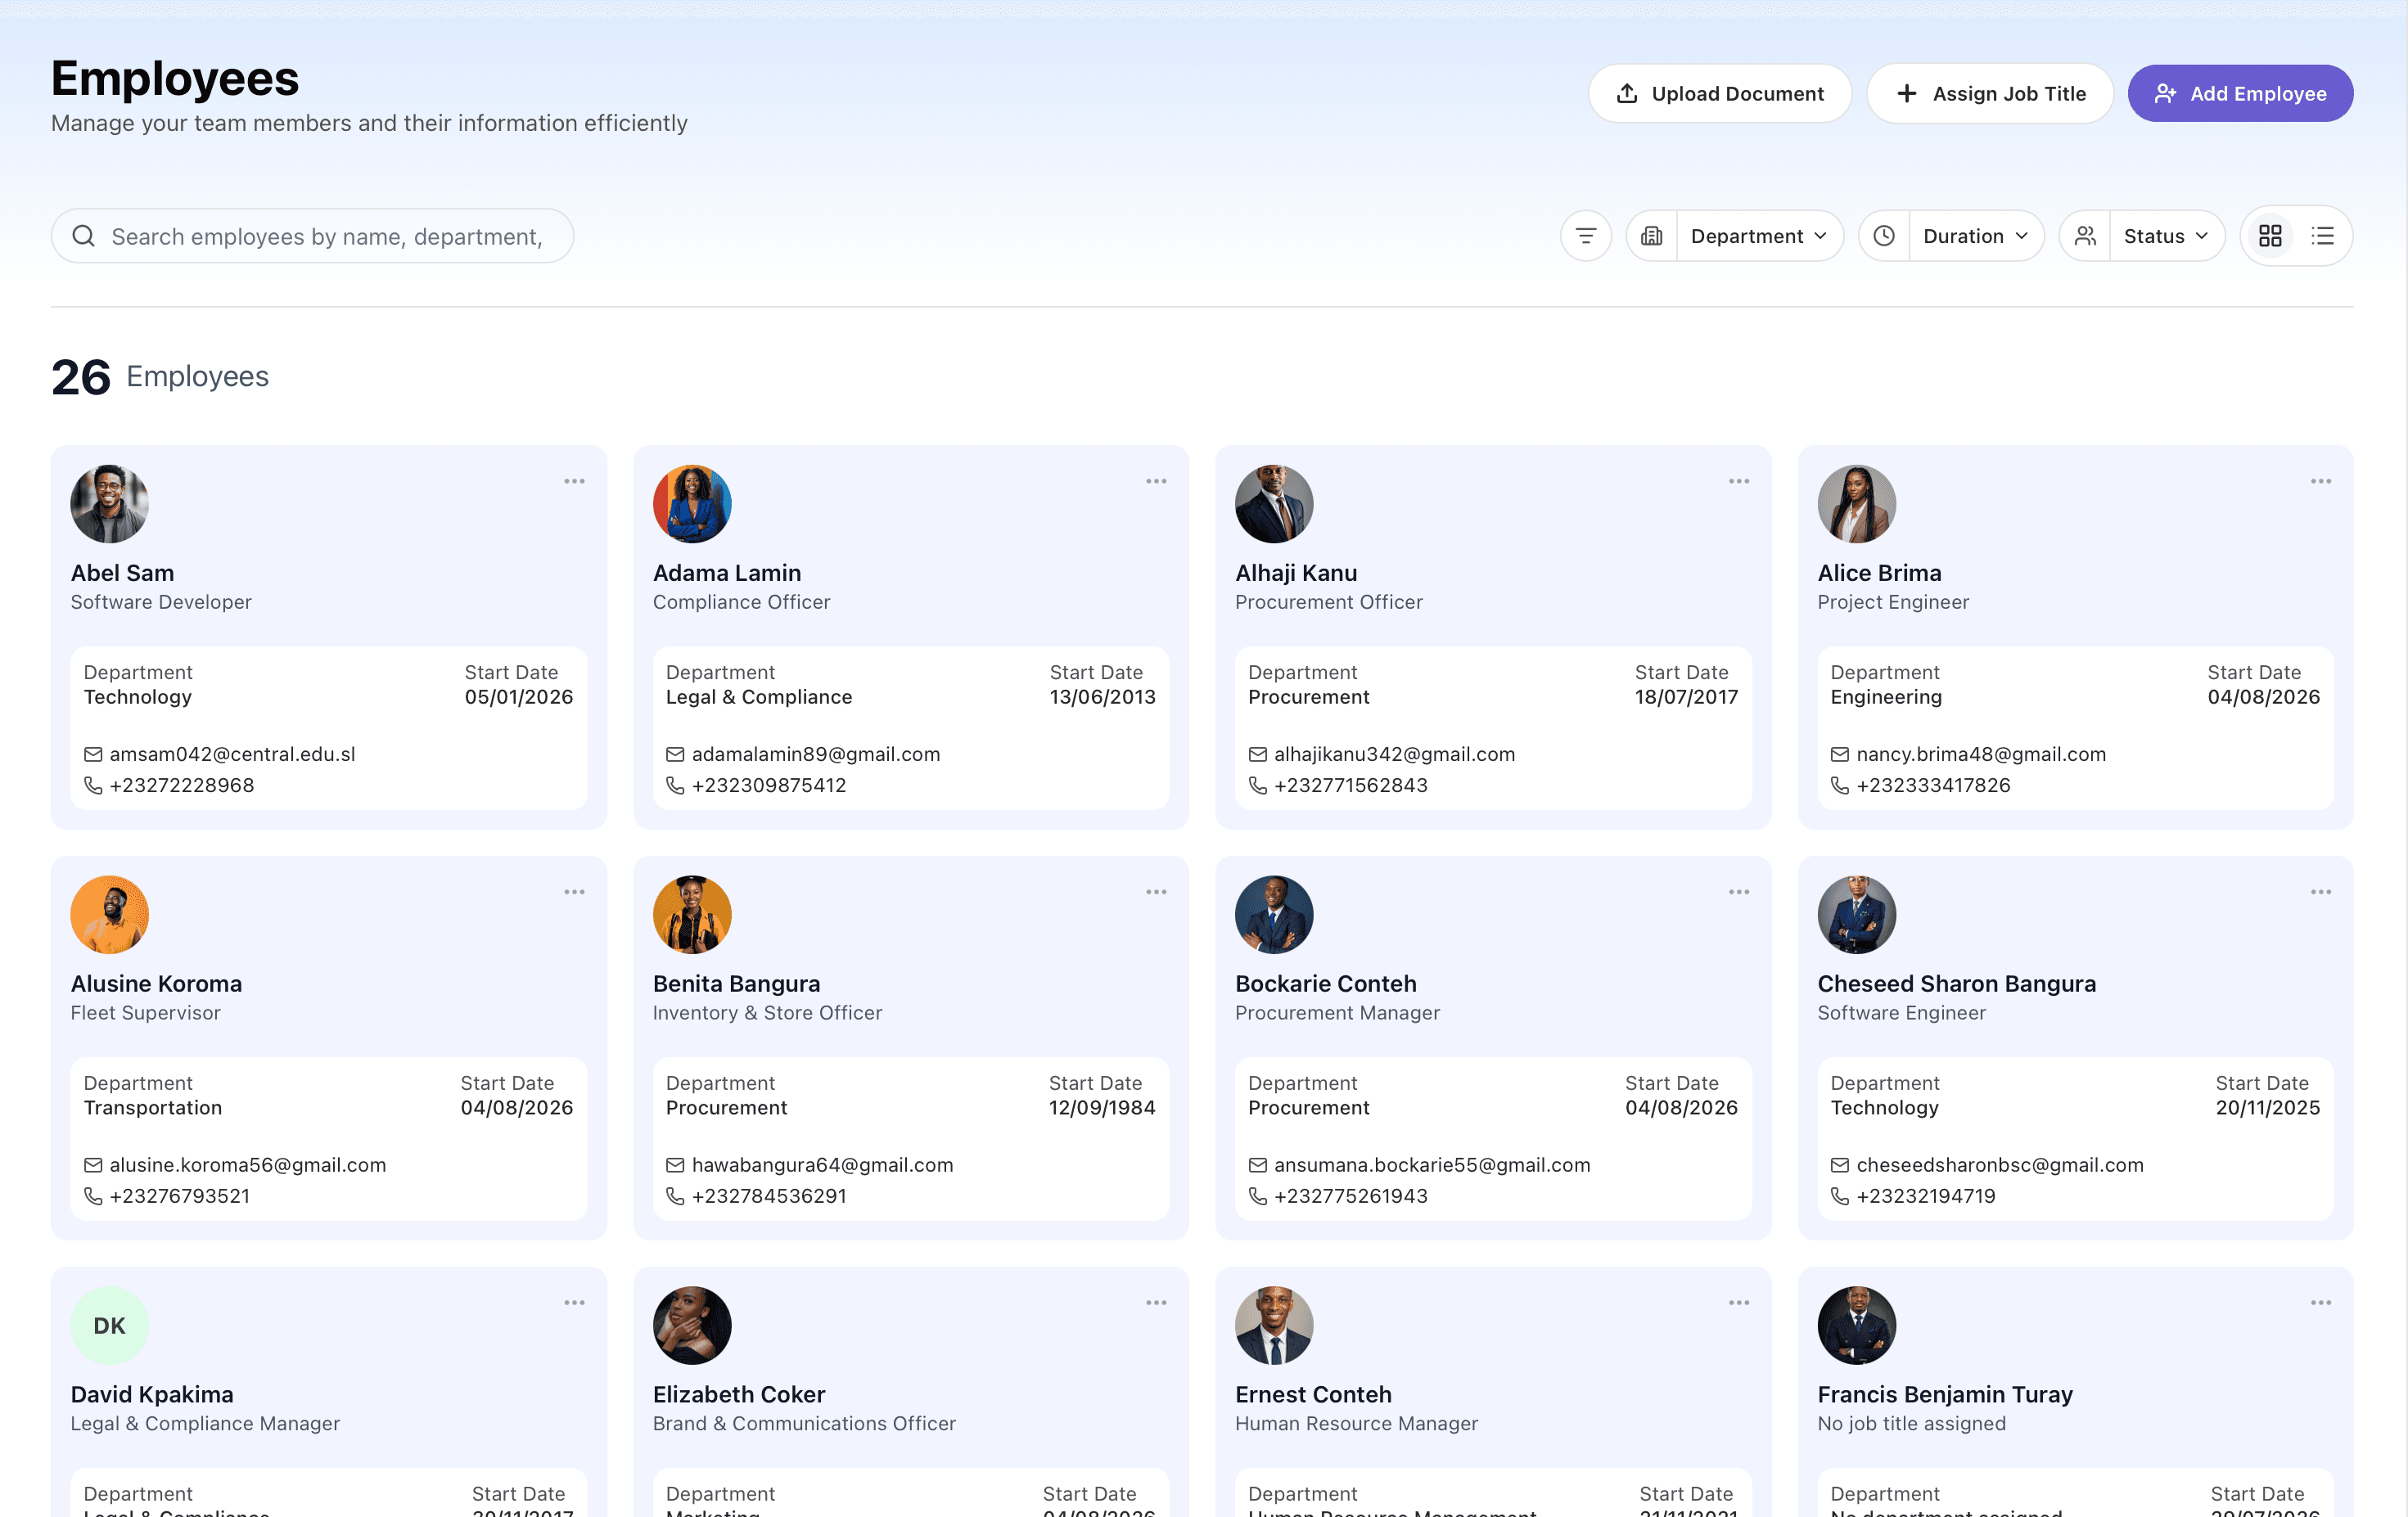This screenshot has height=1517, width=2408.
Task: Focus the employee search field
Action: [312, 236]
